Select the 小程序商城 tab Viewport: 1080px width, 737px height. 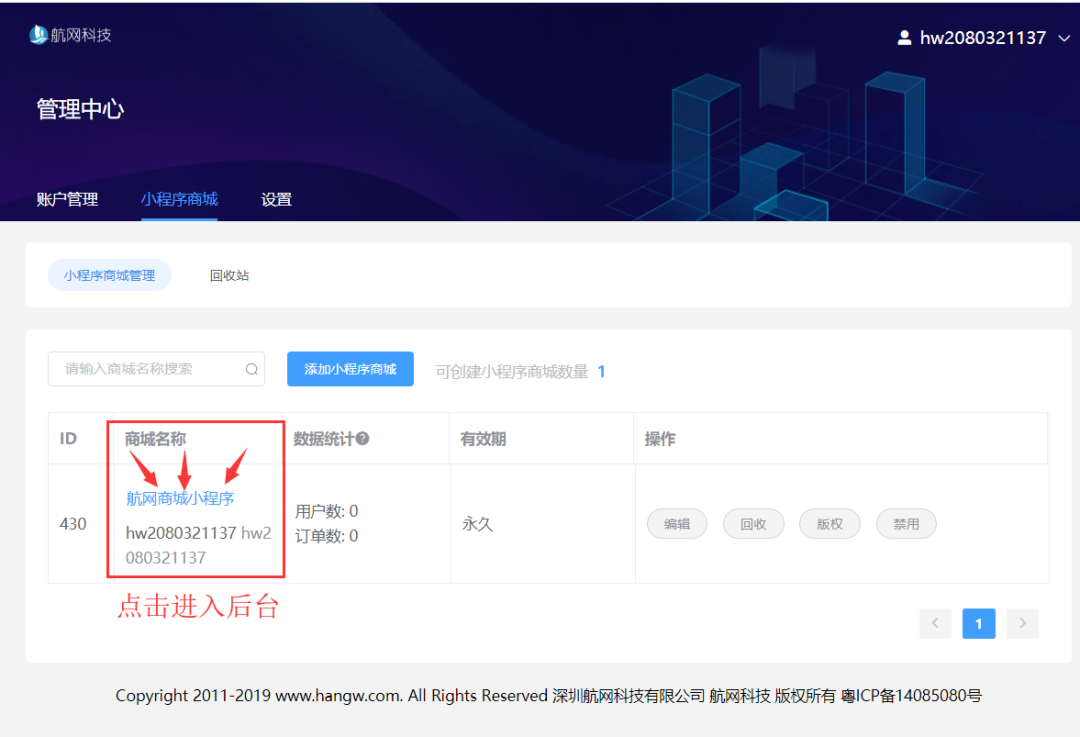pos(179,200)
